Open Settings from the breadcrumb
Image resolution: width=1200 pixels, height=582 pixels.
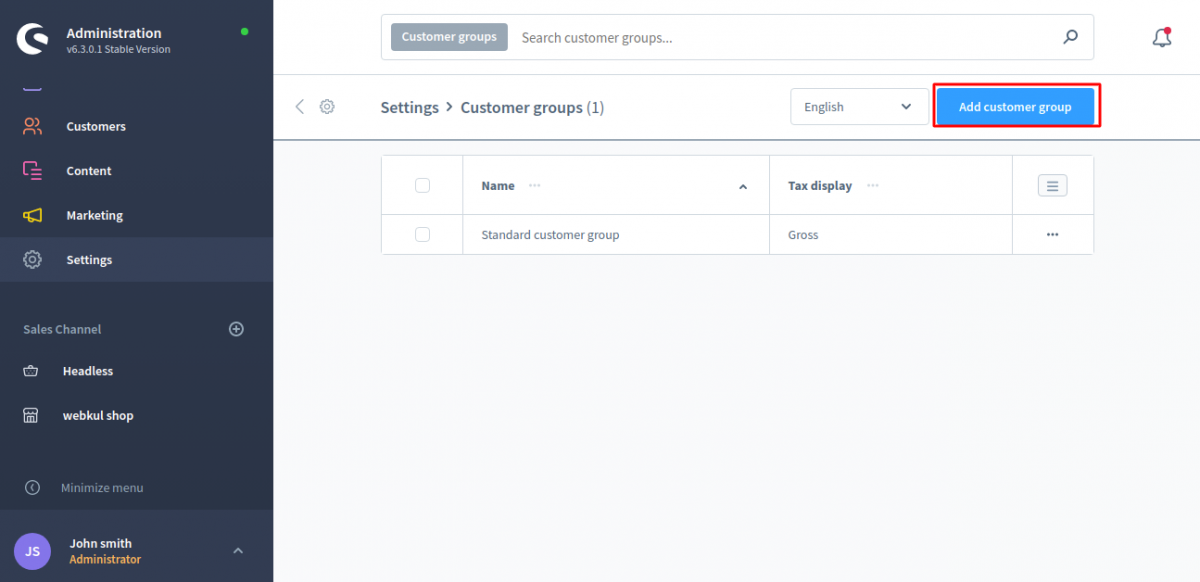[409, 106]
